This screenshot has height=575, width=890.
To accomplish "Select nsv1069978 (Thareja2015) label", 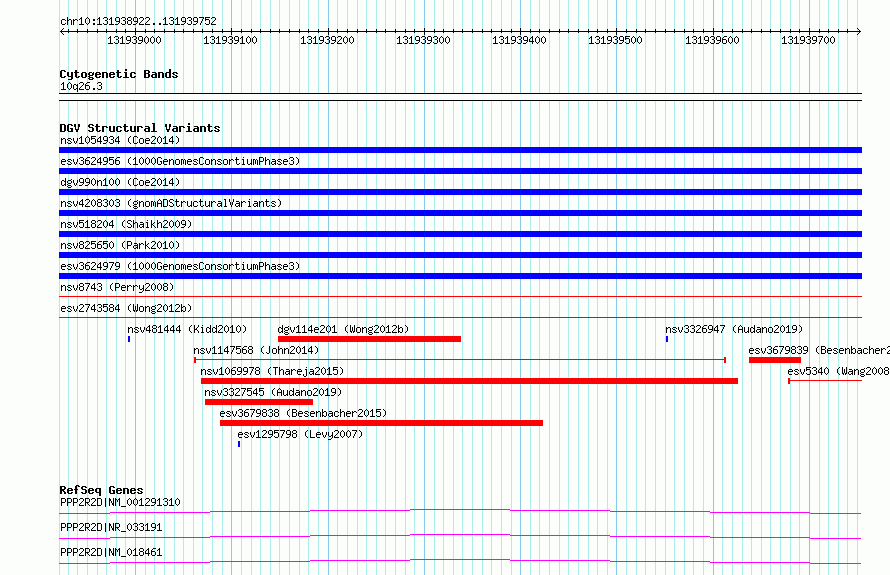I will coord(272,371).
